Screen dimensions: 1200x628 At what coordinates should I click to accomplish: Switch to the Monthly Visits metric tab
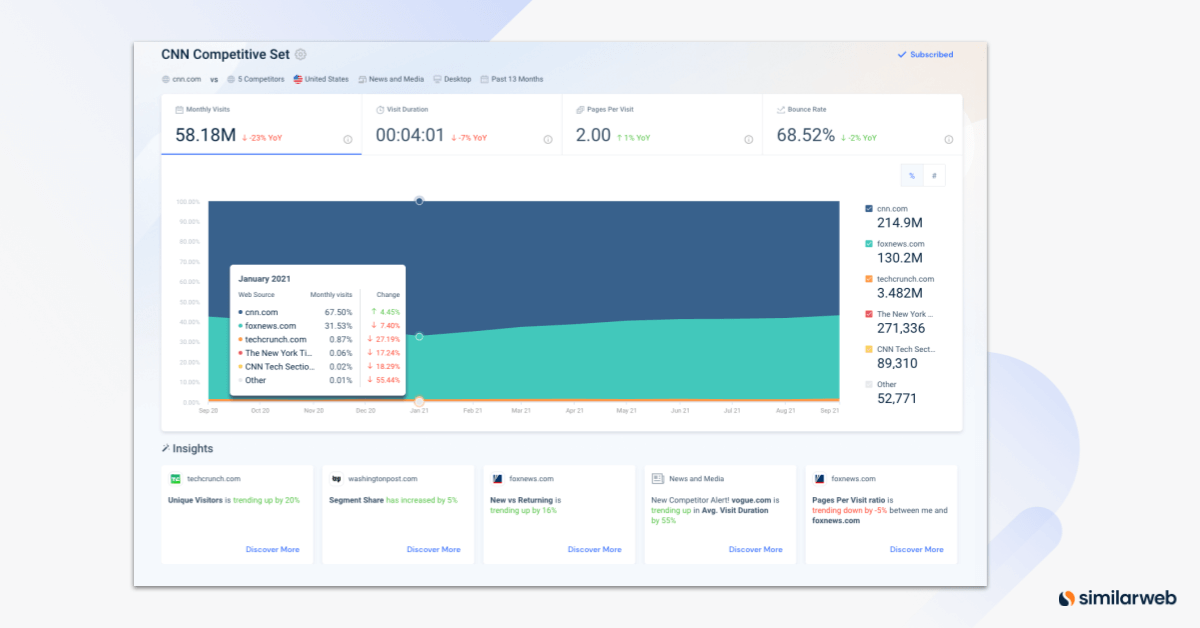[261, 125]
